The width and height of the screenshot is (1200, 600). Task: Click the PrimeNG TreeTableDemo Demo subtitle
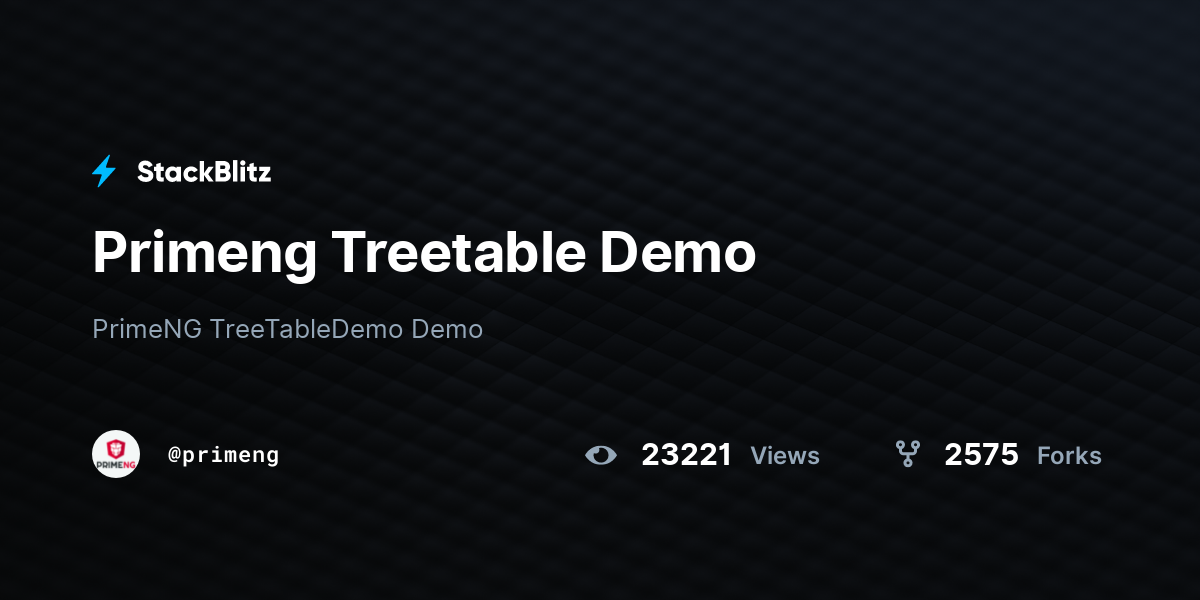point(287,329)
